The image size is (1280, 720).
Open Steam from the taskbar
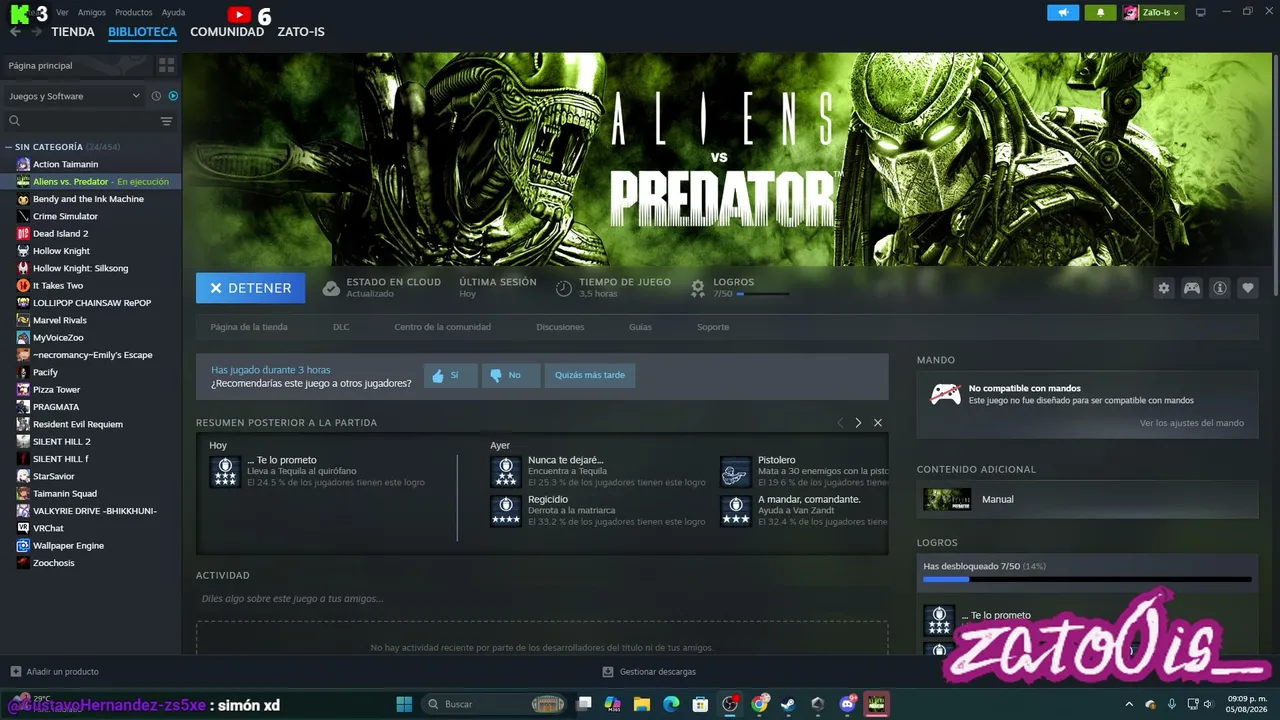(x=788, y=704)
